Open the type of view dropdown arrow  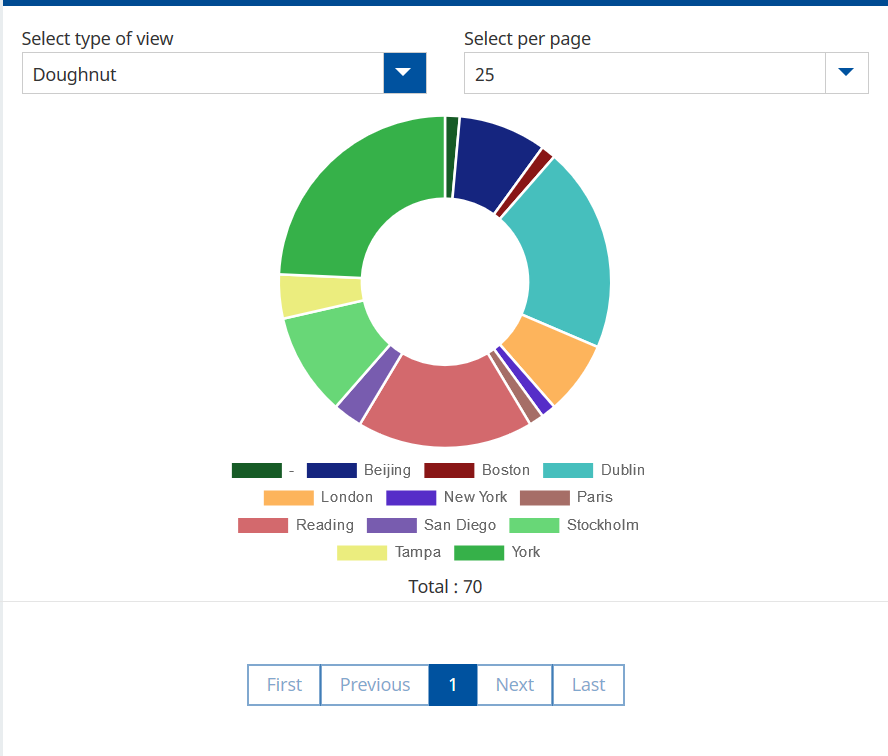[x=405, y=73]
